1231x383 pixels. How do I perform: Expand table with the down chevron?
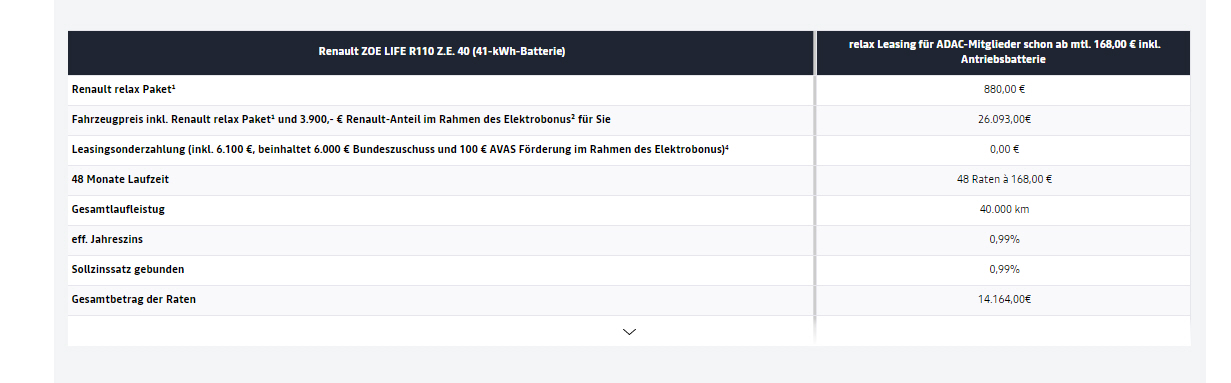click(629, 331)
